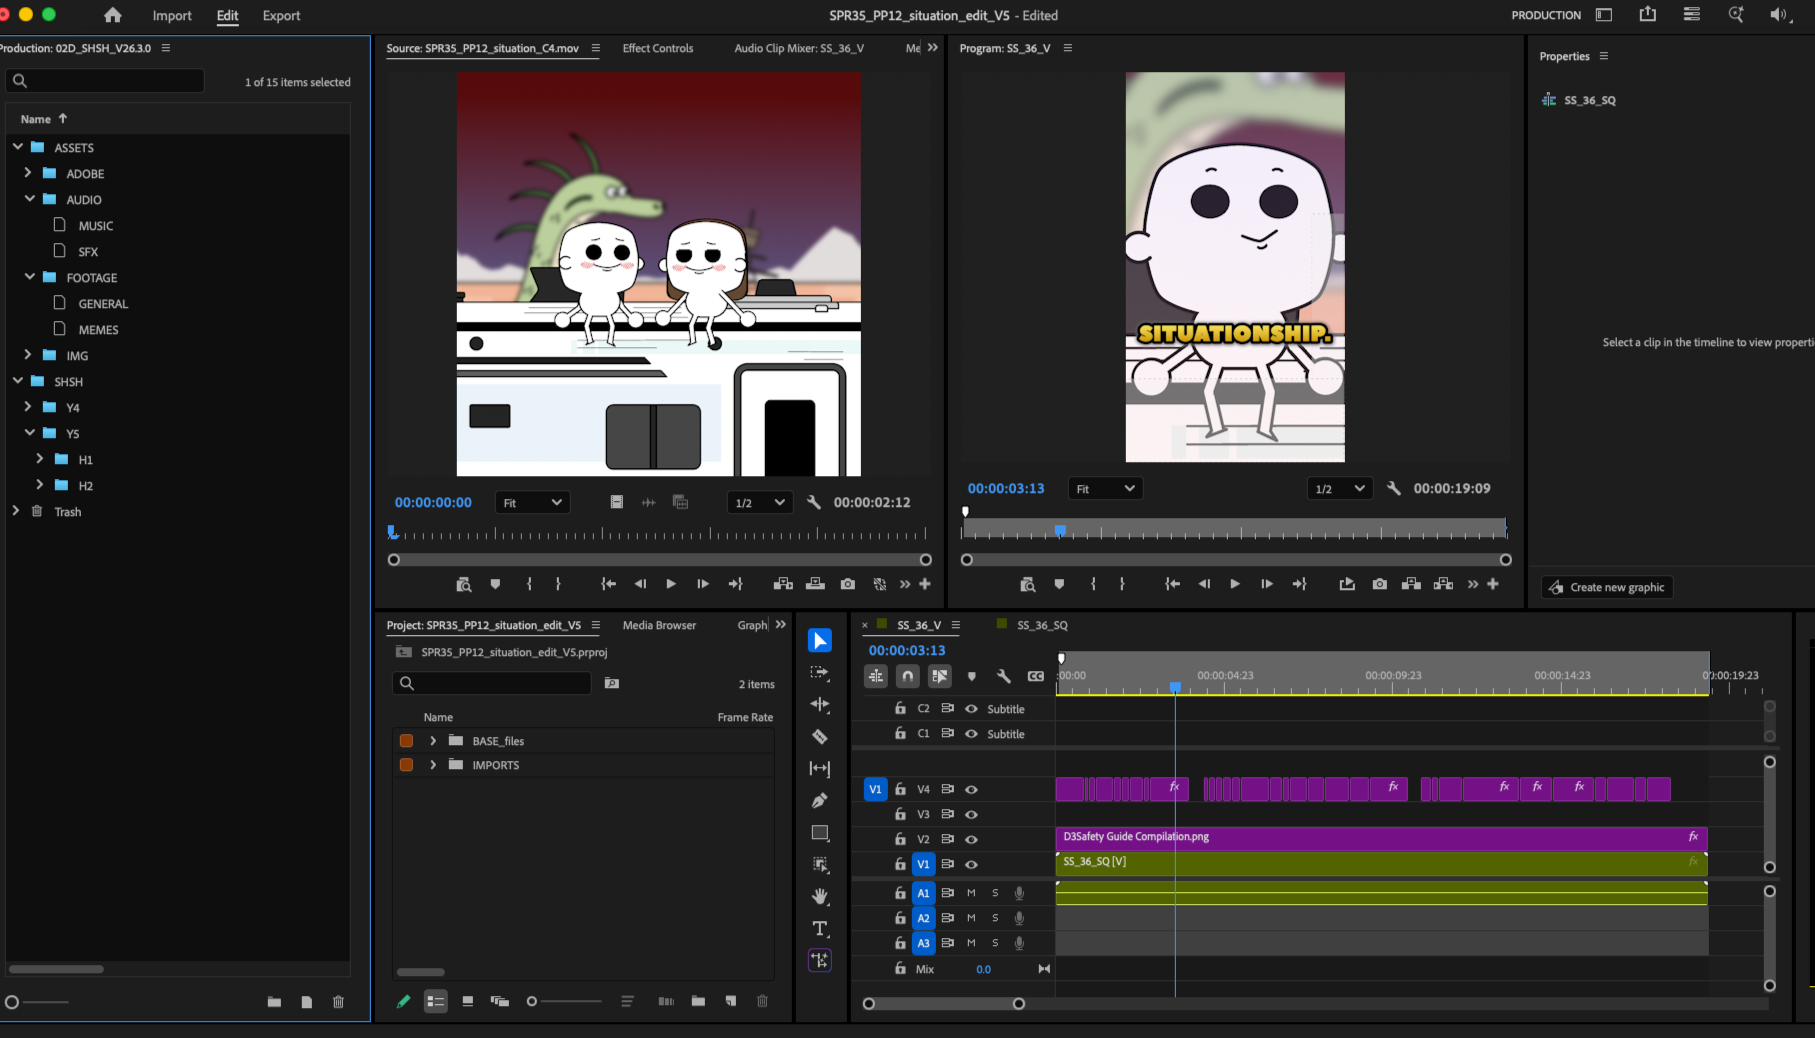Click the timeline horizontal zoom scroll bar

(944, 1003)
